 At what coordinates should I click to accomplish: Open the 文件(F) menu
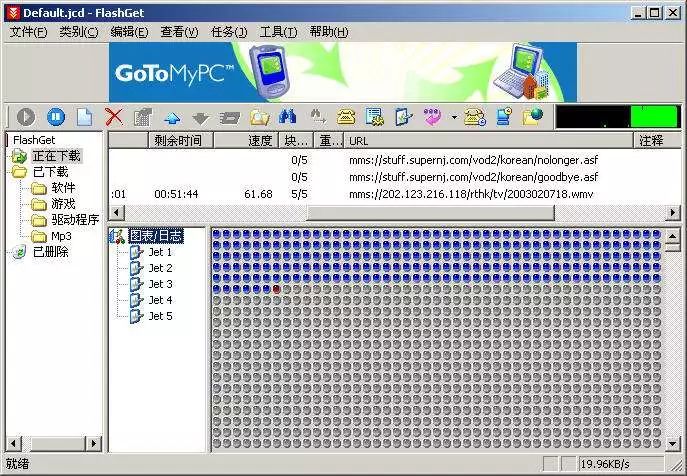coord(28,32)
